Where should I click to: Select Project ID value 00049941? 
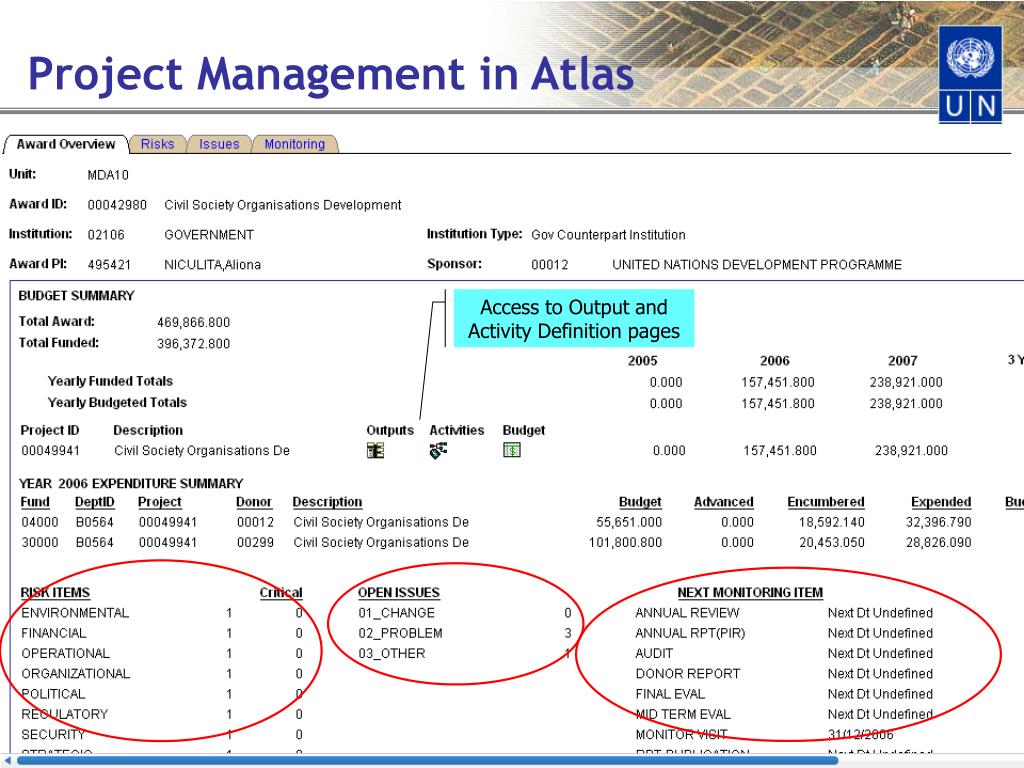[50, 451]
